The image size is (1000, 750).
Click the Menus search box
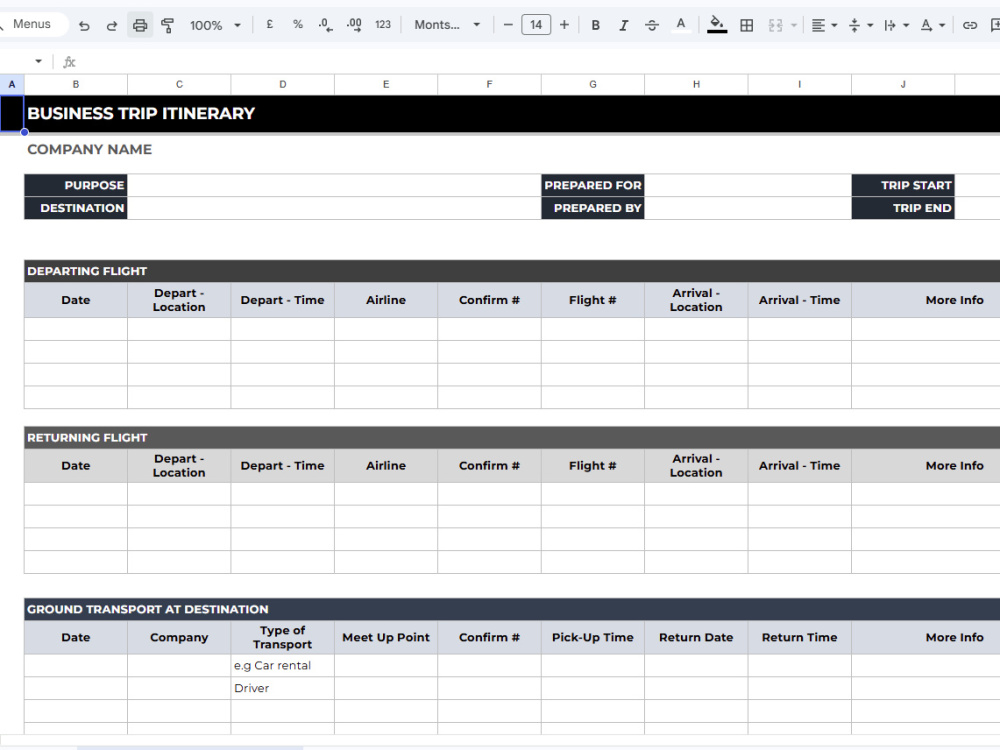32,24
